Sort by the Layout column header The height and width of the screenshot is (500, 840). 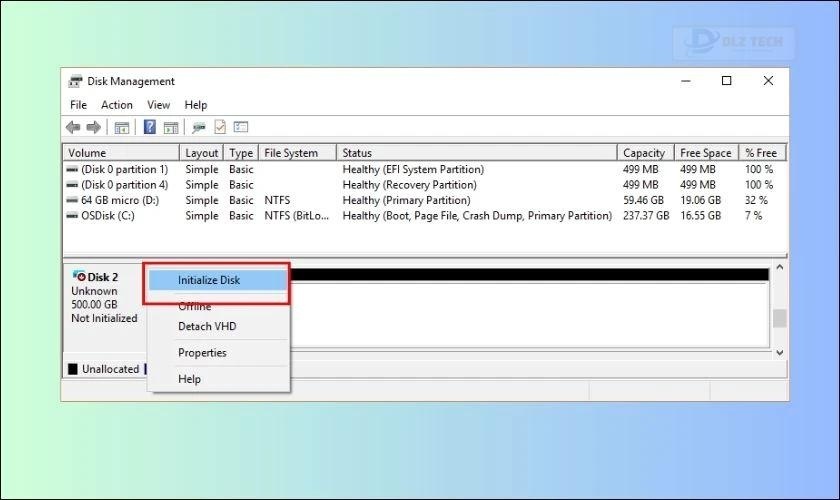click(x=201, y=153)
